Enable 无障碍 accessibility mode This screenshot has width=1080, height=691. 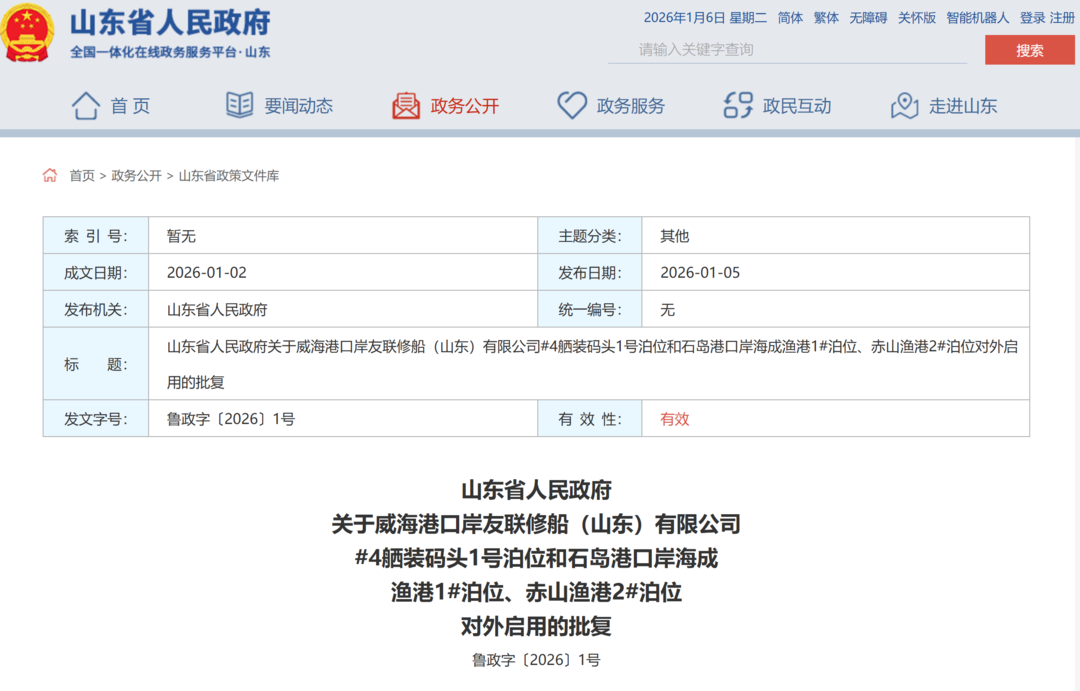[x=868, y=18]
